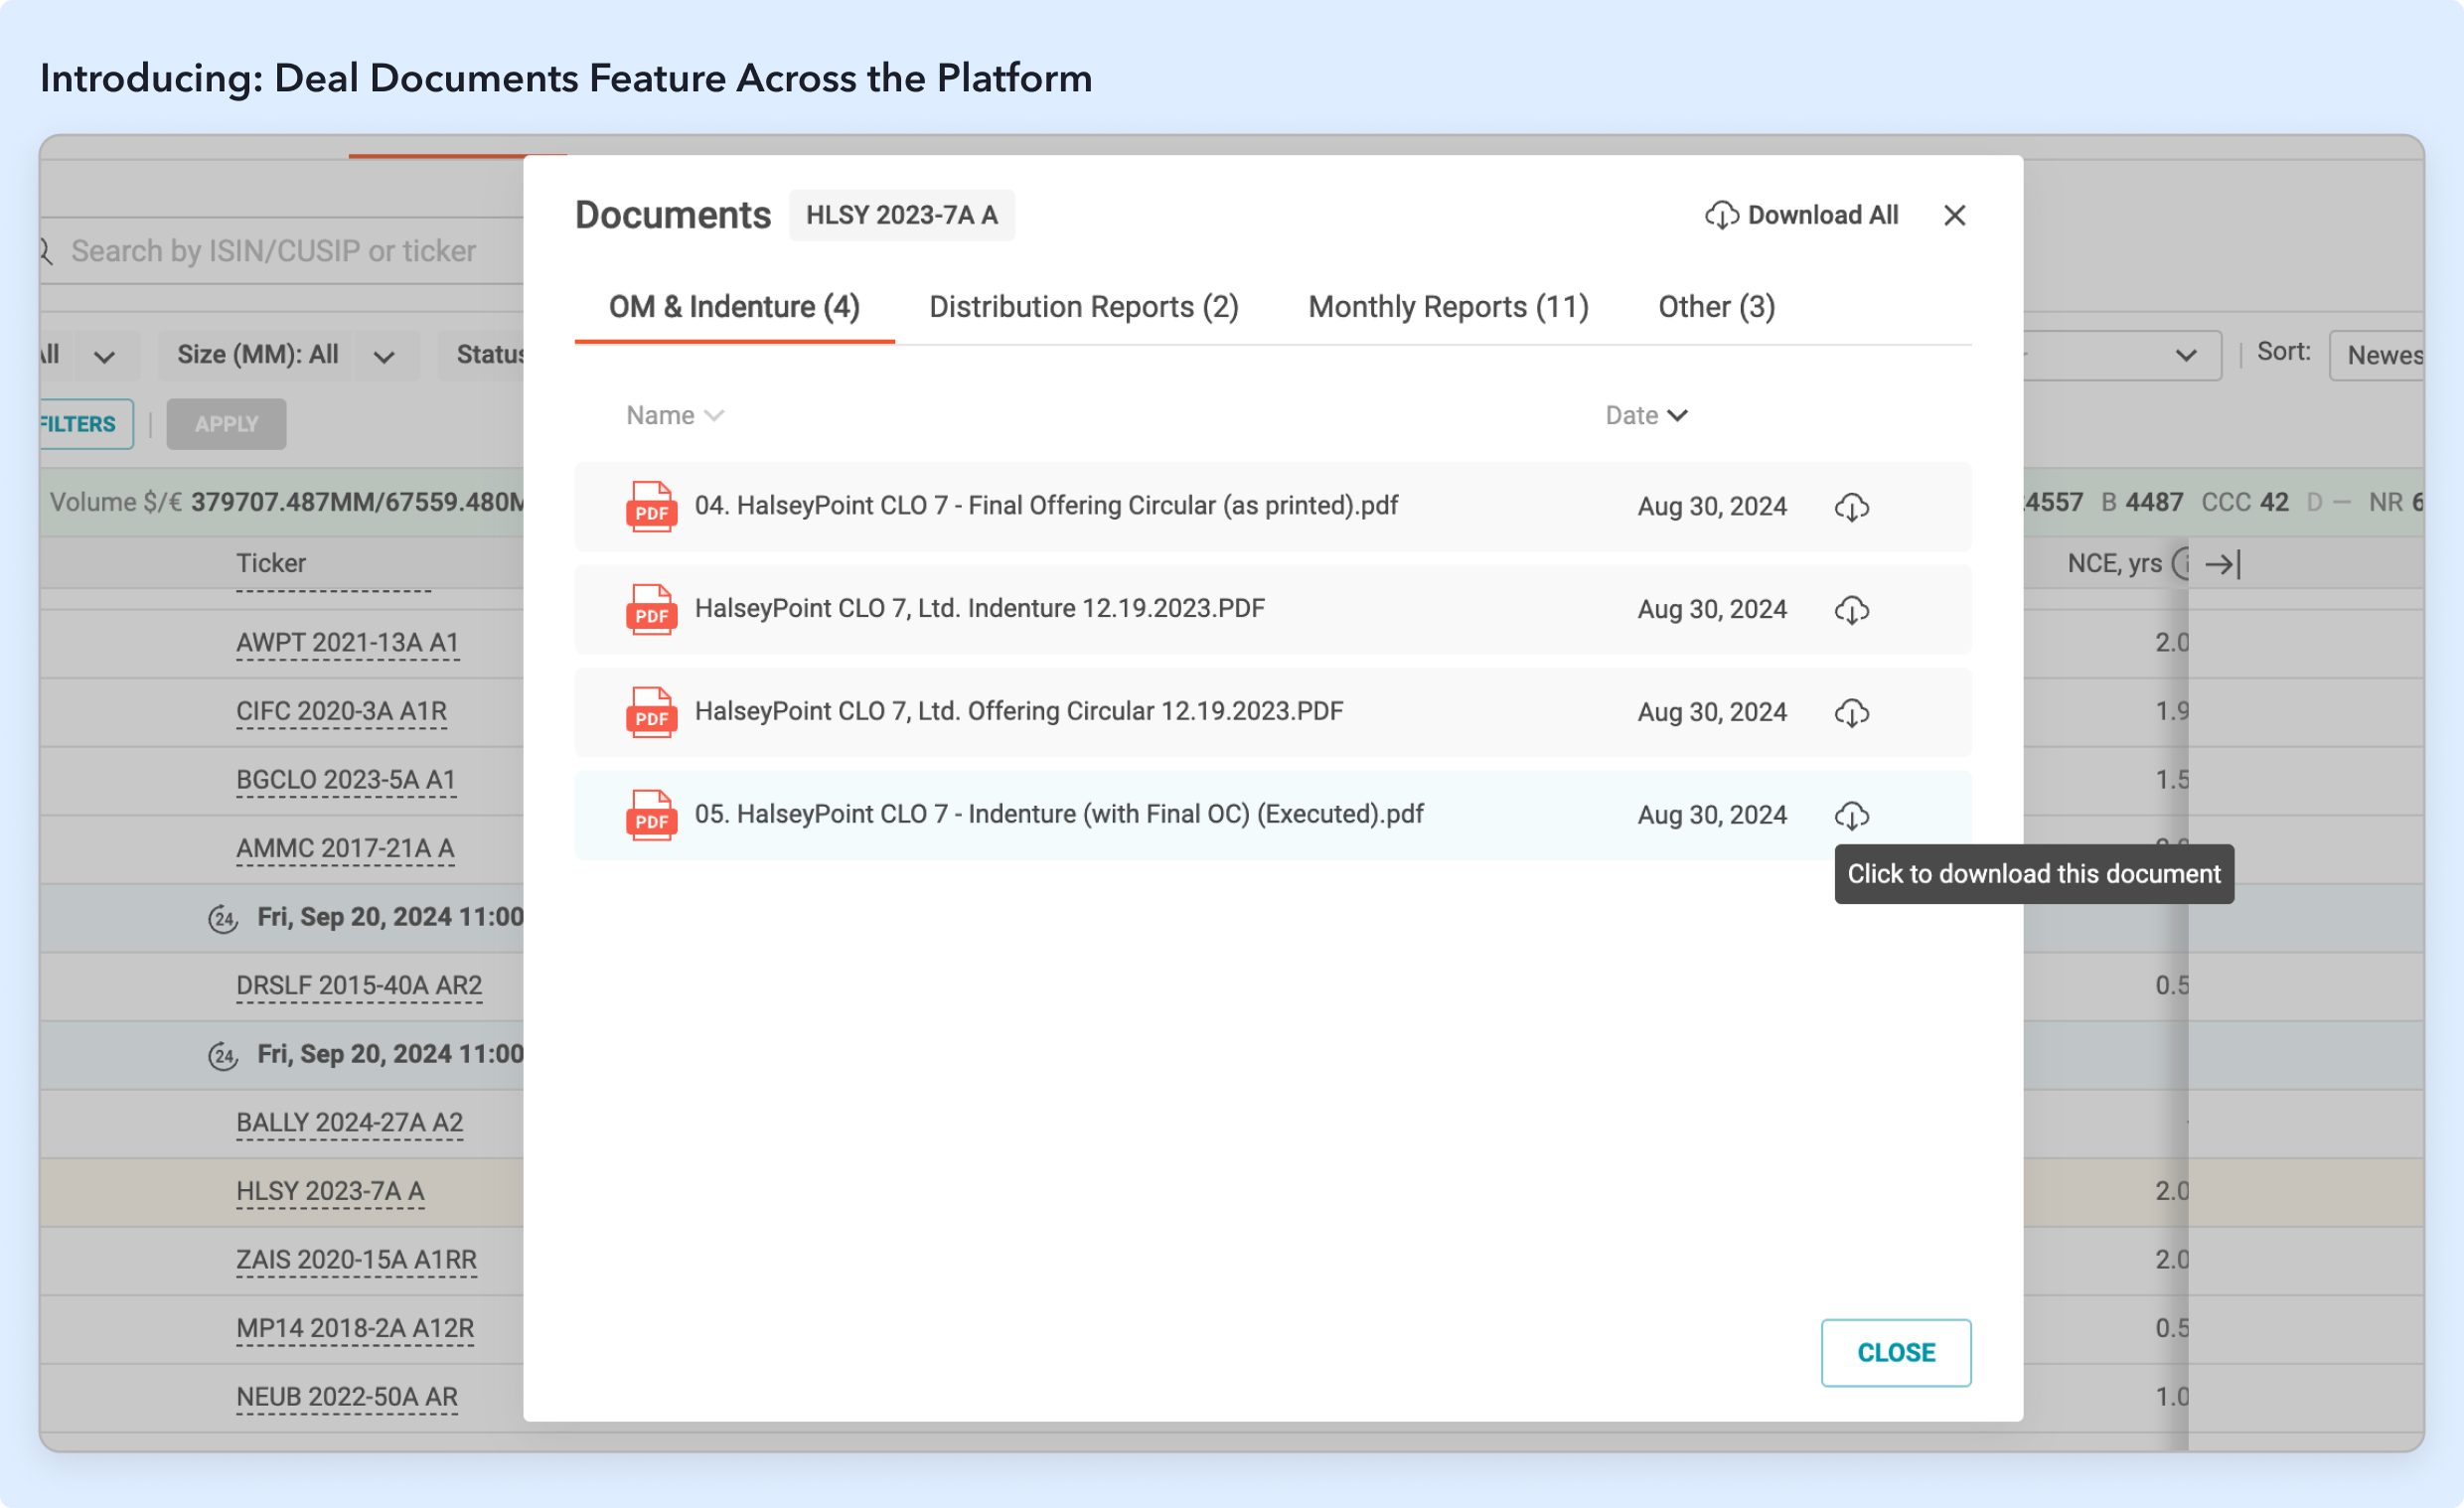Switch to Distribution Reports (2) tab
Screen dimensions: 2464x1508
click(1083, 307)
